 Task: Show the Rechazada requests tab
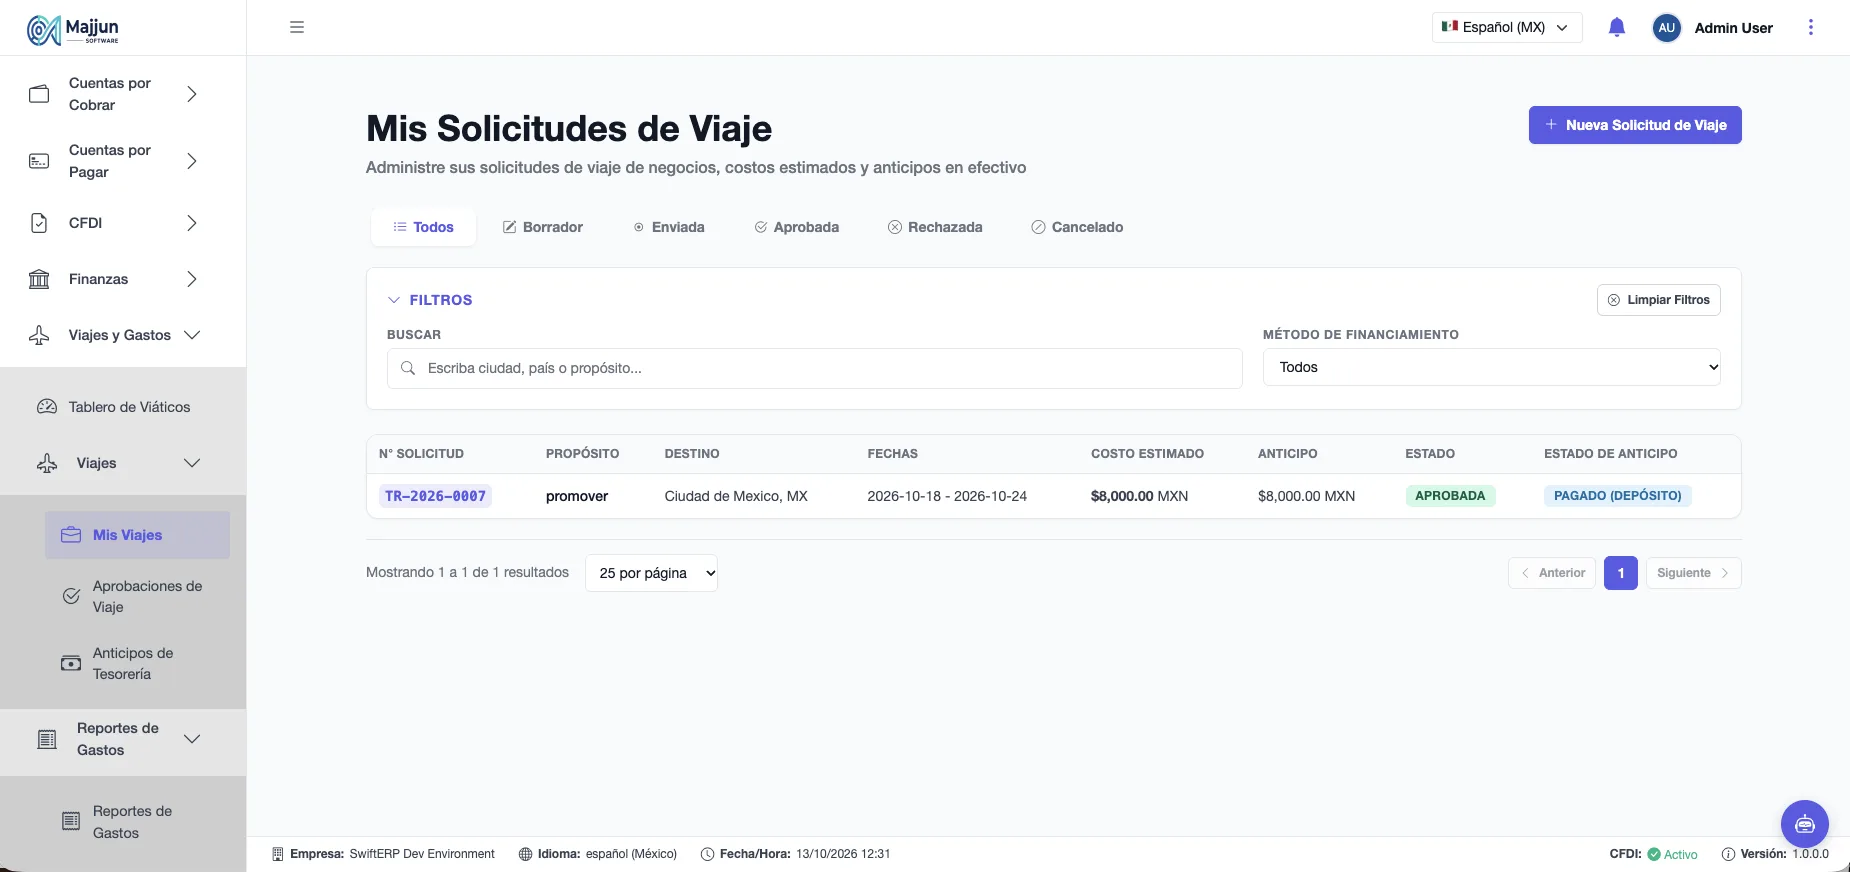point(935,227)
